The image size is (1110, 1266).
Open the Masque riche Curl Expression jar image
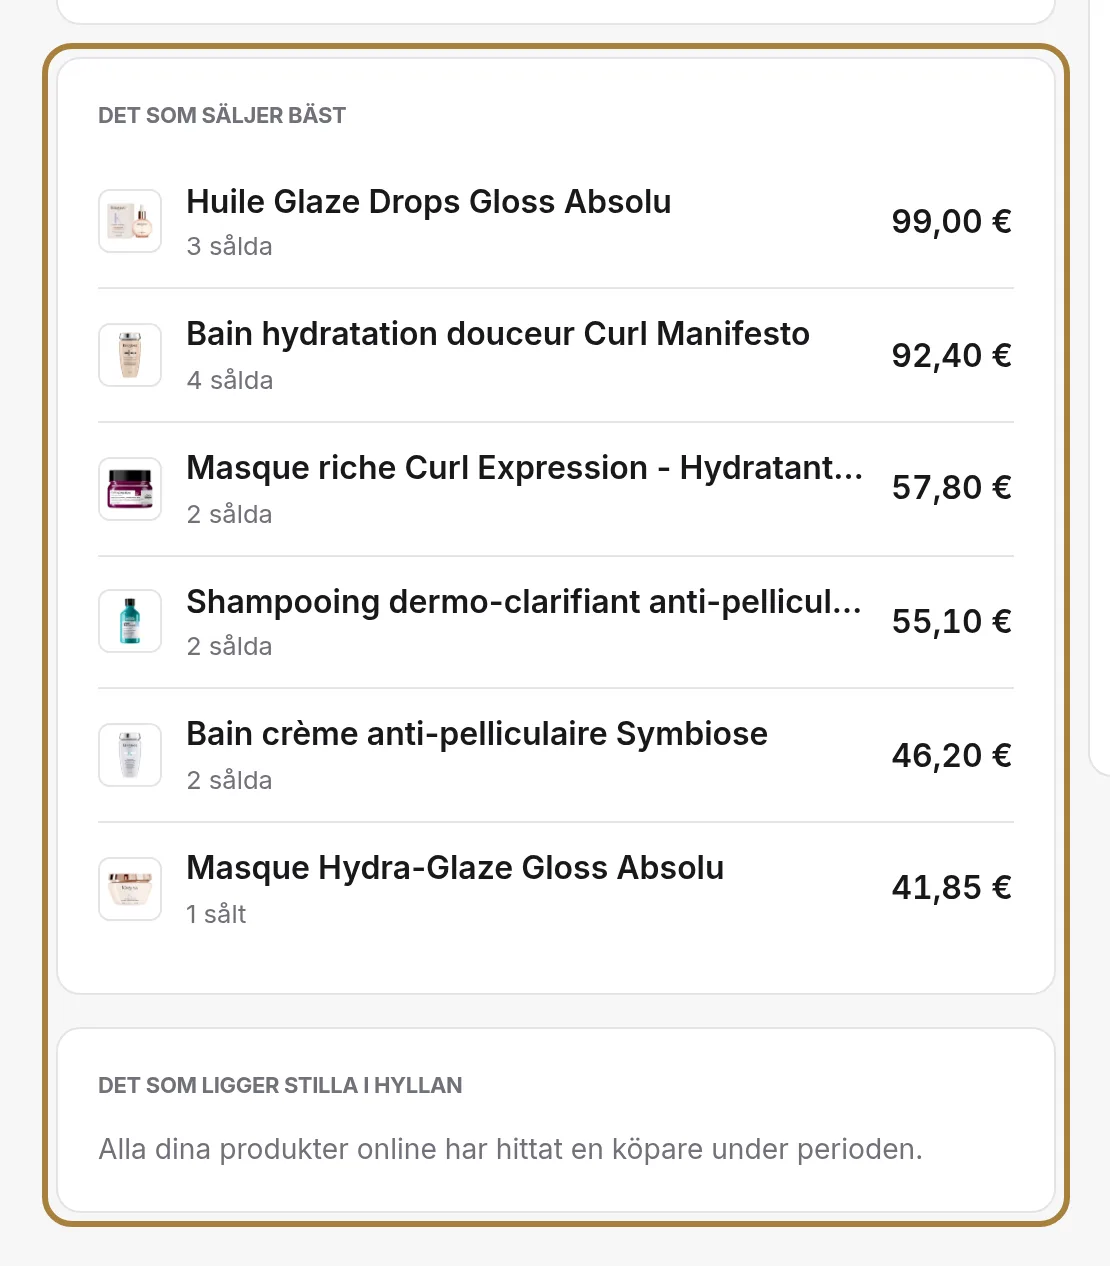(130, 489)
